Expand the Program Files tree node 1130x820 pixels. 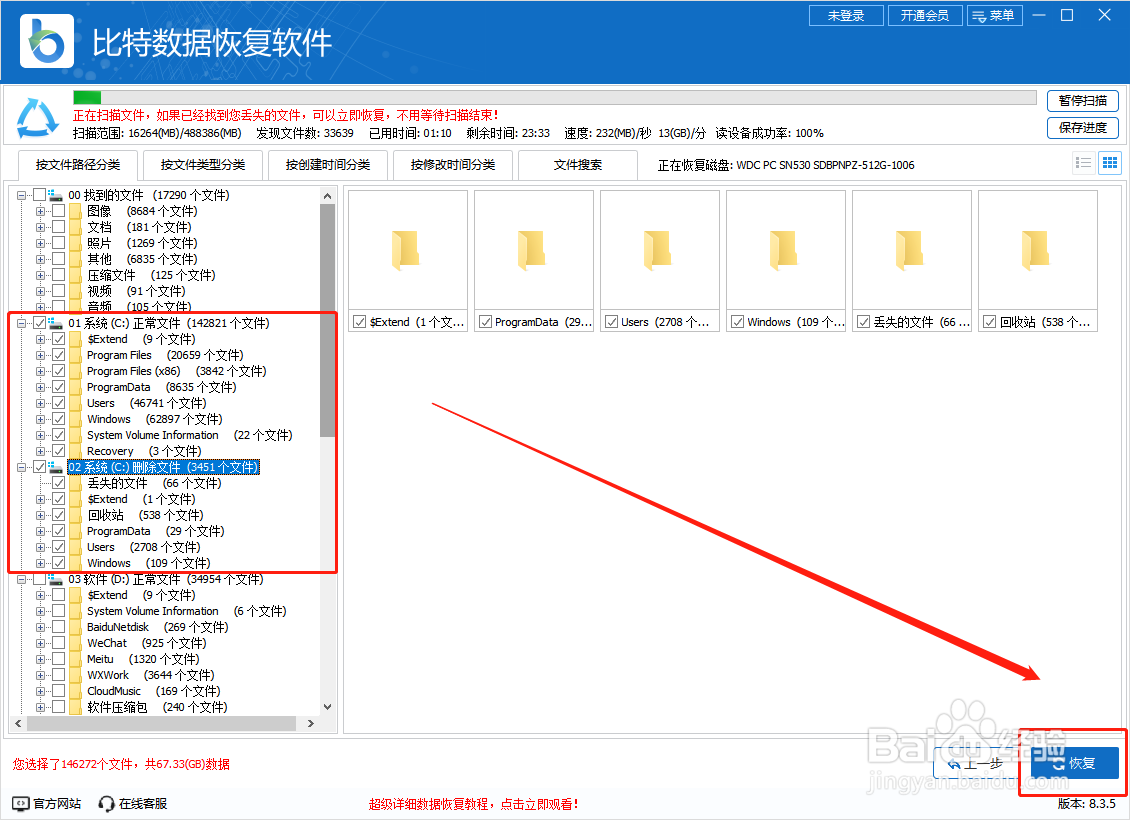[x=41, y=355]
